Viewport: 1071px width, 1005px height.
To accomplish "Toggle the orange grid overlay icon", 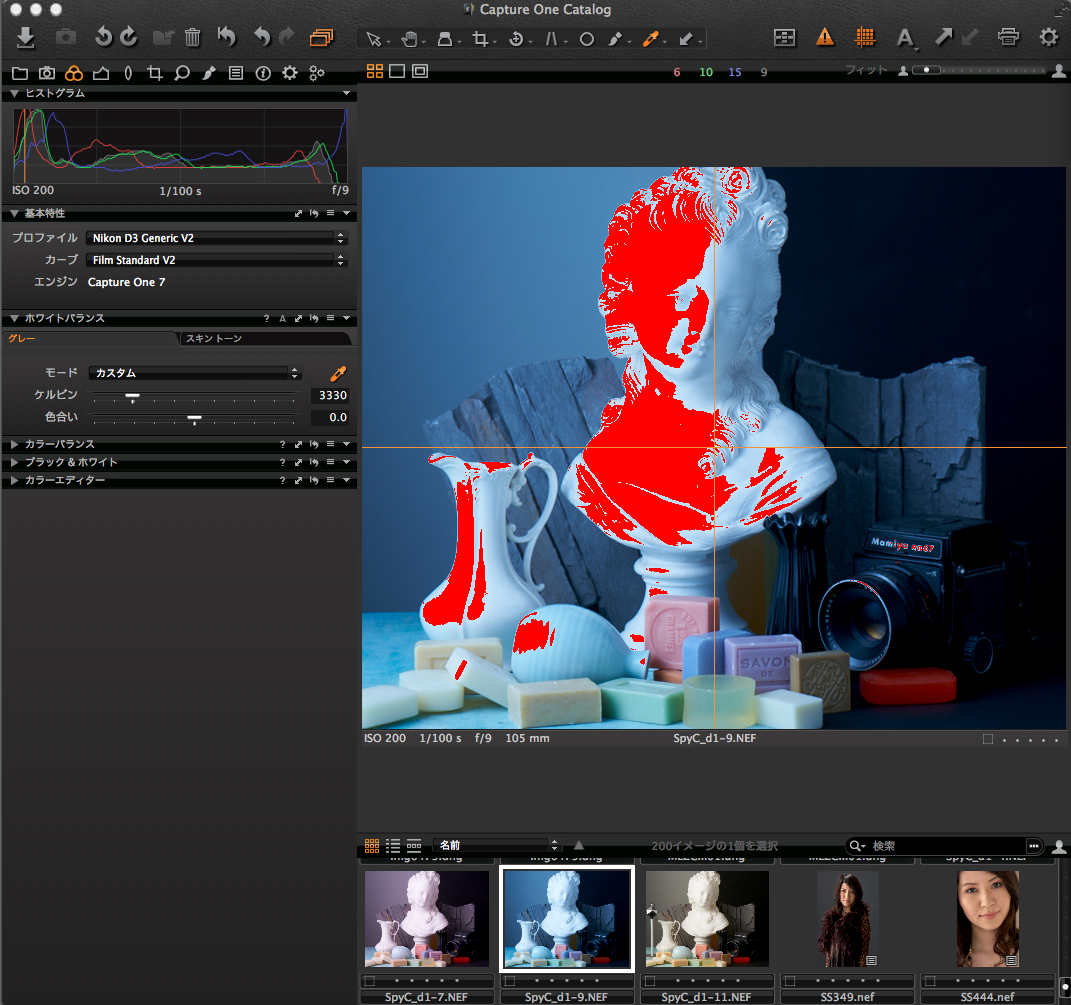I will [x=865, y=38].
